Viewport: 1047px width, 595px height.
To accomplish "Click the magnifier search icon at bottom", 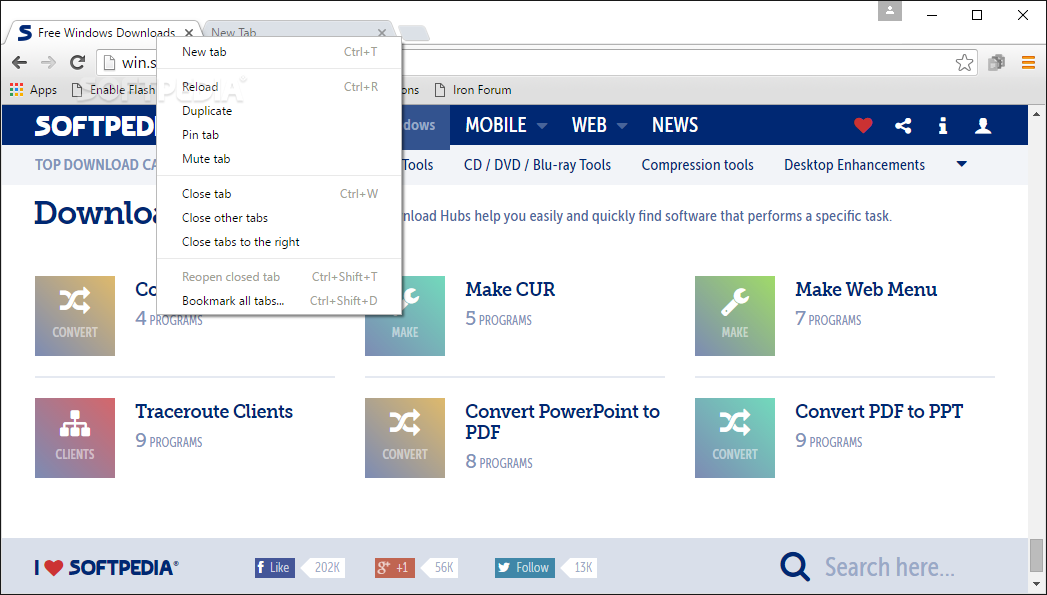I will point(795,567).
